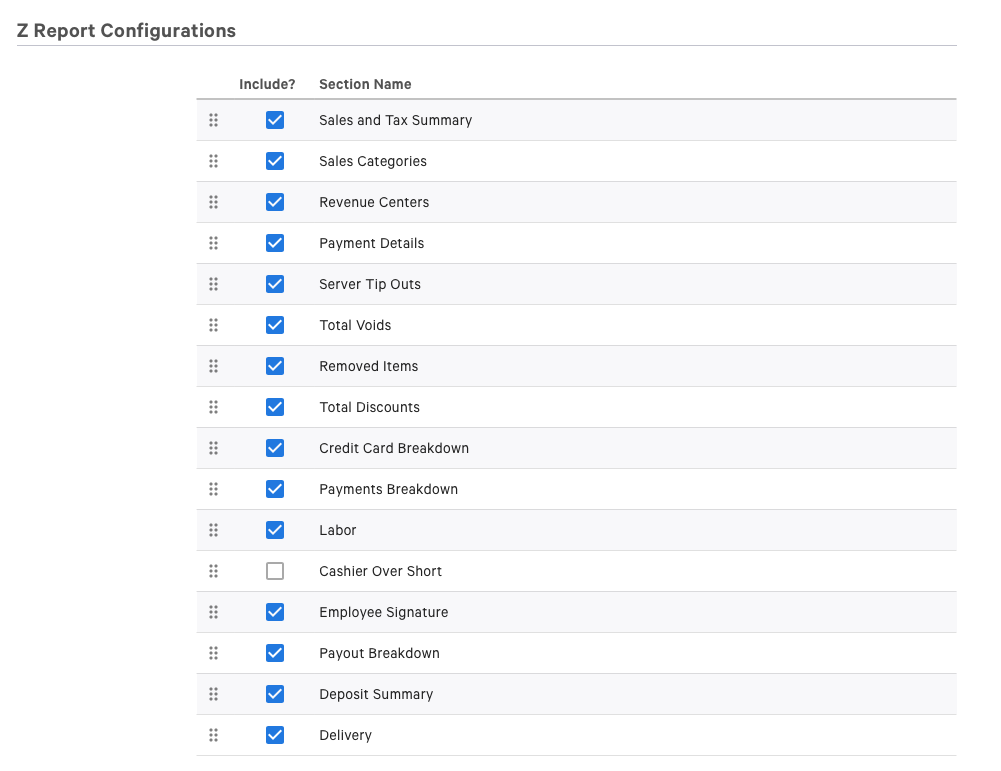This screenshot has height=771, width=1001.
Task: Click the Deposit Summary section name
Action: click(x=376, y=694)
